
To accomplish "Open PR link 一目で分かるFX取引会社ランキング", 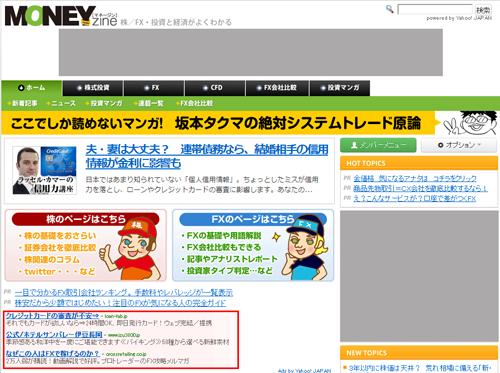I will (124, 293).
